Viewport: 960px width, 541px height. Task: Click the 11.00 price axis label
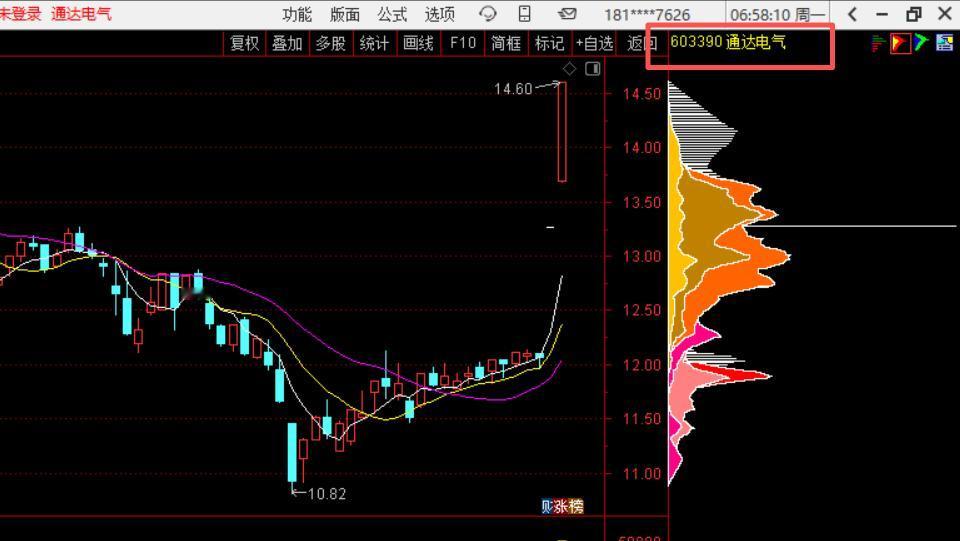click(x=642, y=473)
